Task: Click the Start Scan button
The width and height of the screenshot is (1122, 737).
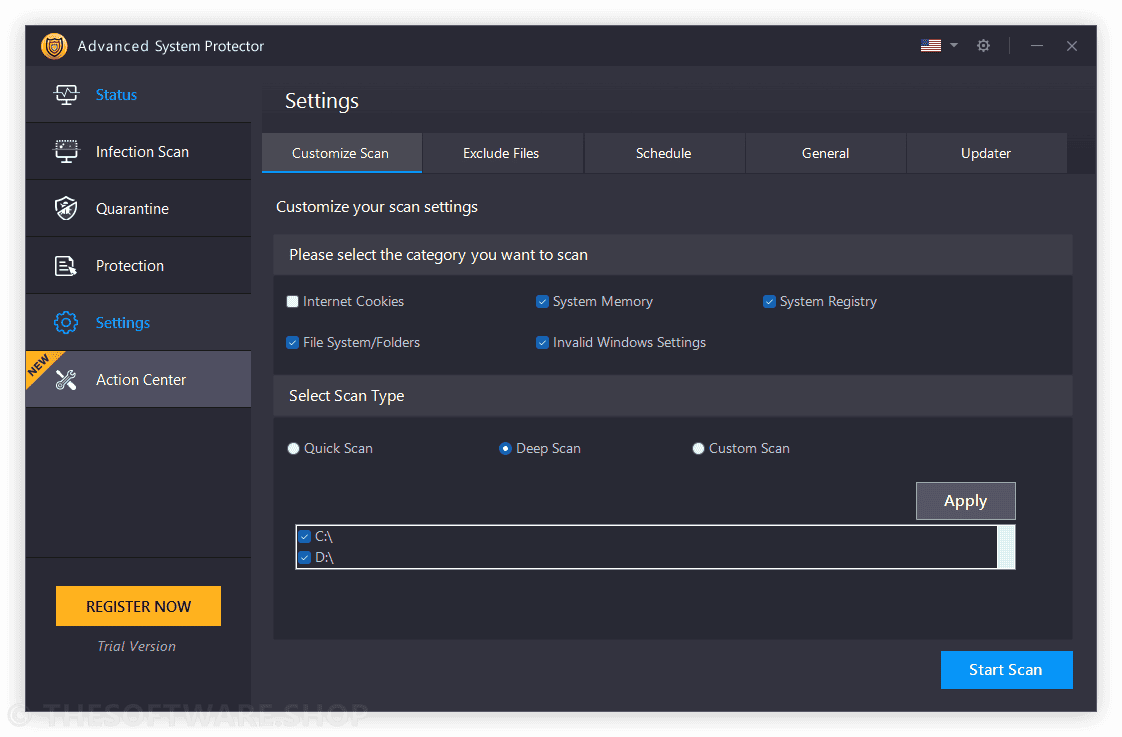Action: coord(1006,670)
